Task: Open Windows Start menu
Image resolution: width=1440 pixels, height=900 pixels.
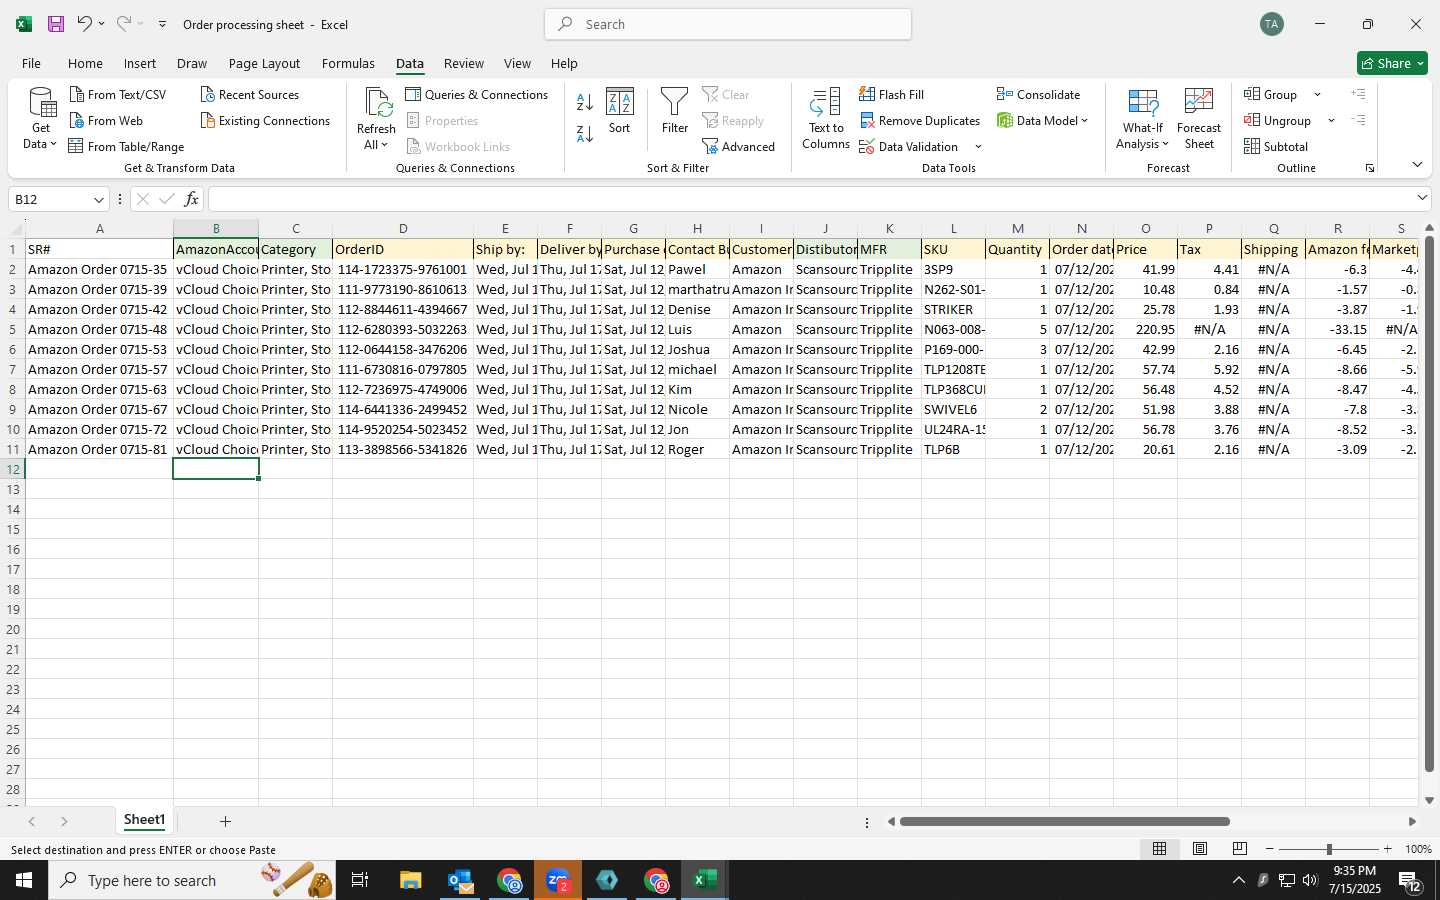Action: pos(24,880)
